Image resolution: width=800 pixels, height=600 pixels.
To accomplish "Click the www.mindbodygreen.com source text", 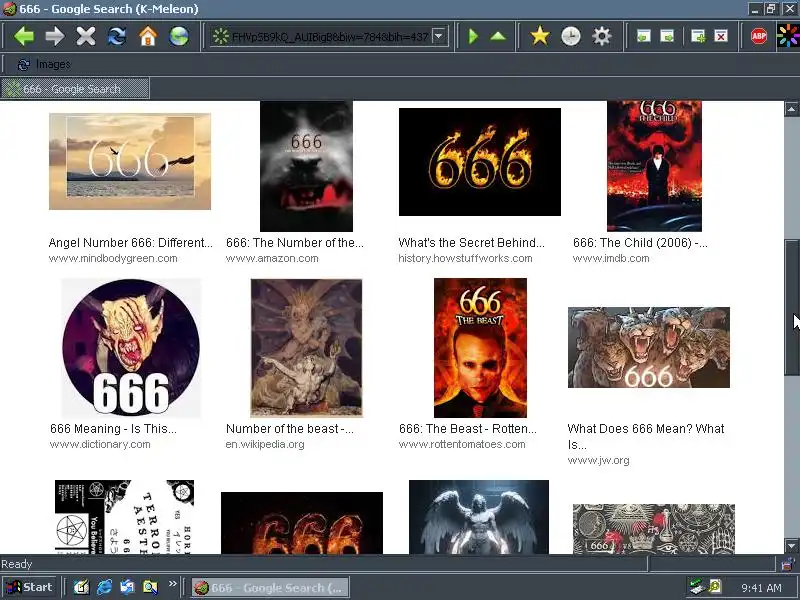I will pyautogui.click(x=113, y=258).
